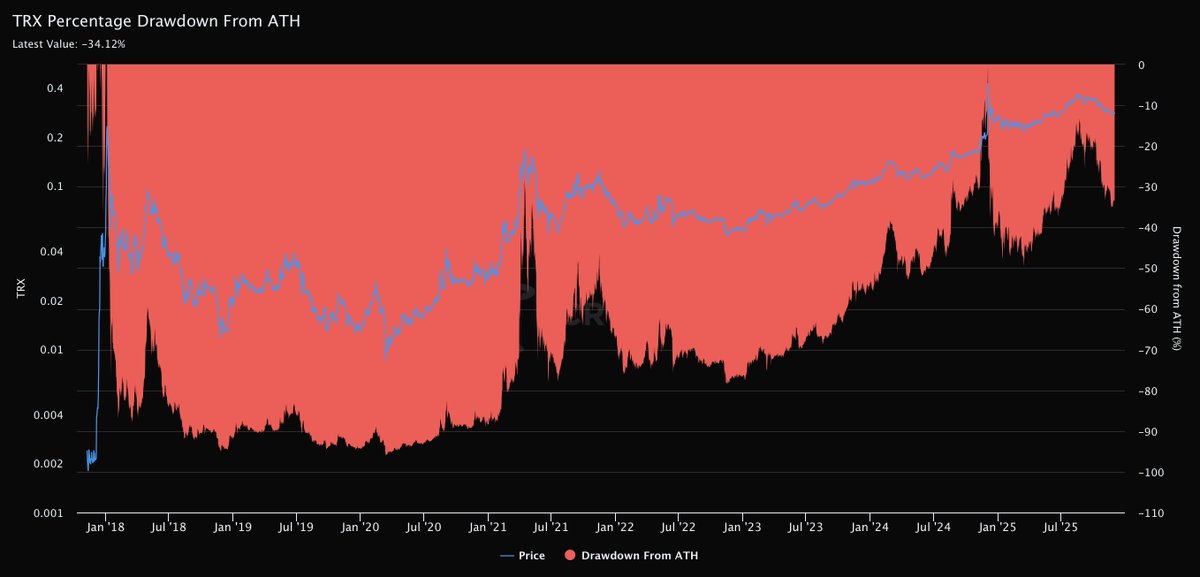Click the 0.001 tick on the TRX axis

coord(50,513)
